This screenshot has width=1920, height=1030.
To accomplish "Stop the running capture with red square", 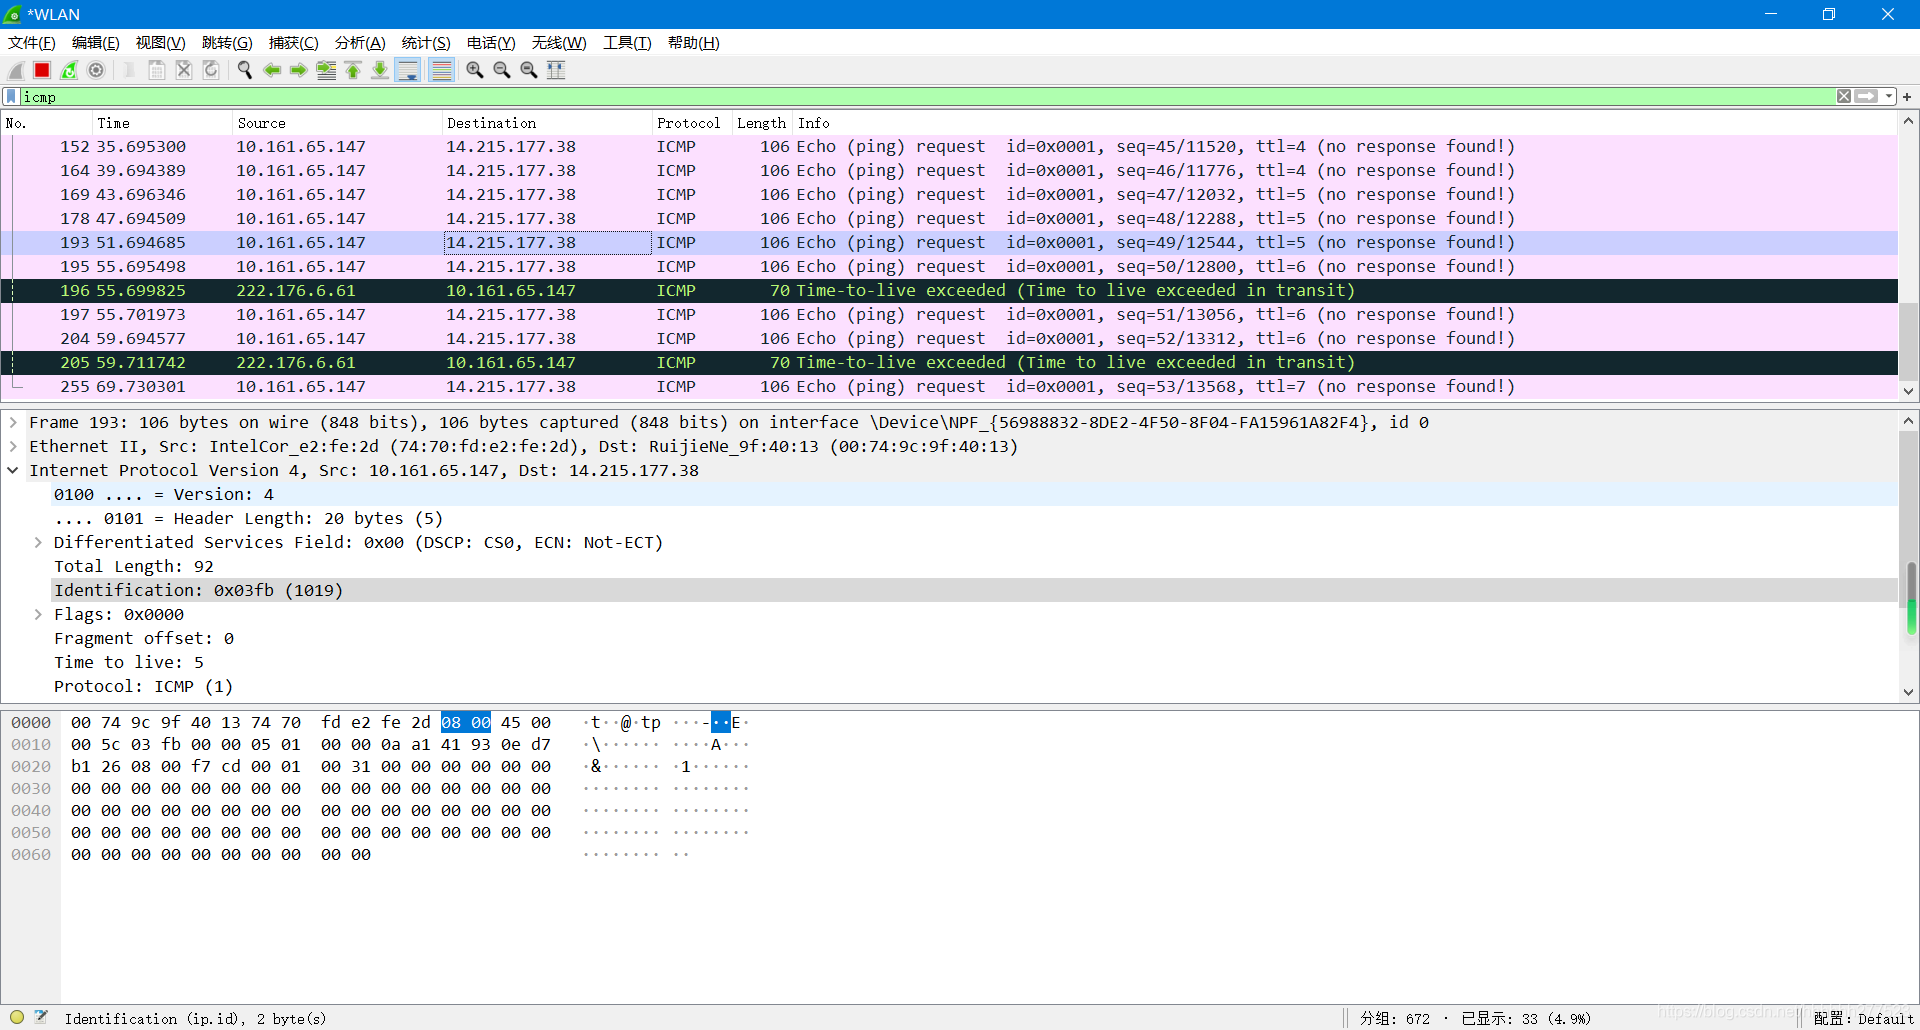I will [42, 70].
